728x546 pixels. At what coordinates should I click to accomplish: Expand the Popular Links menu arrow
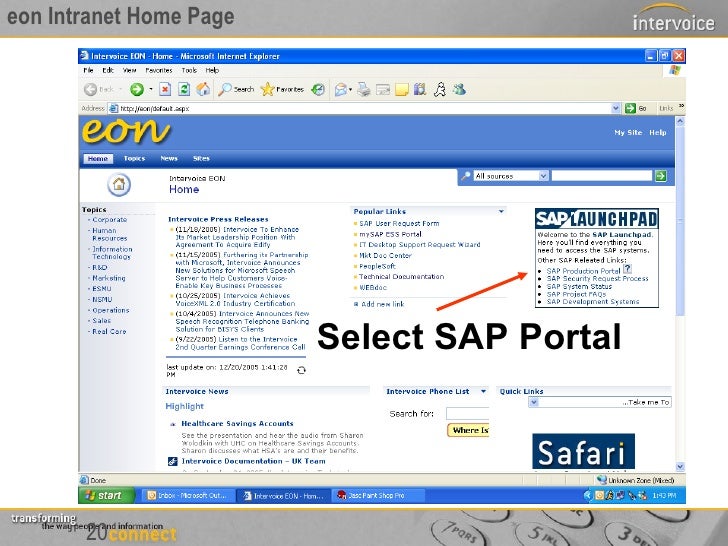tap(501, 212)
